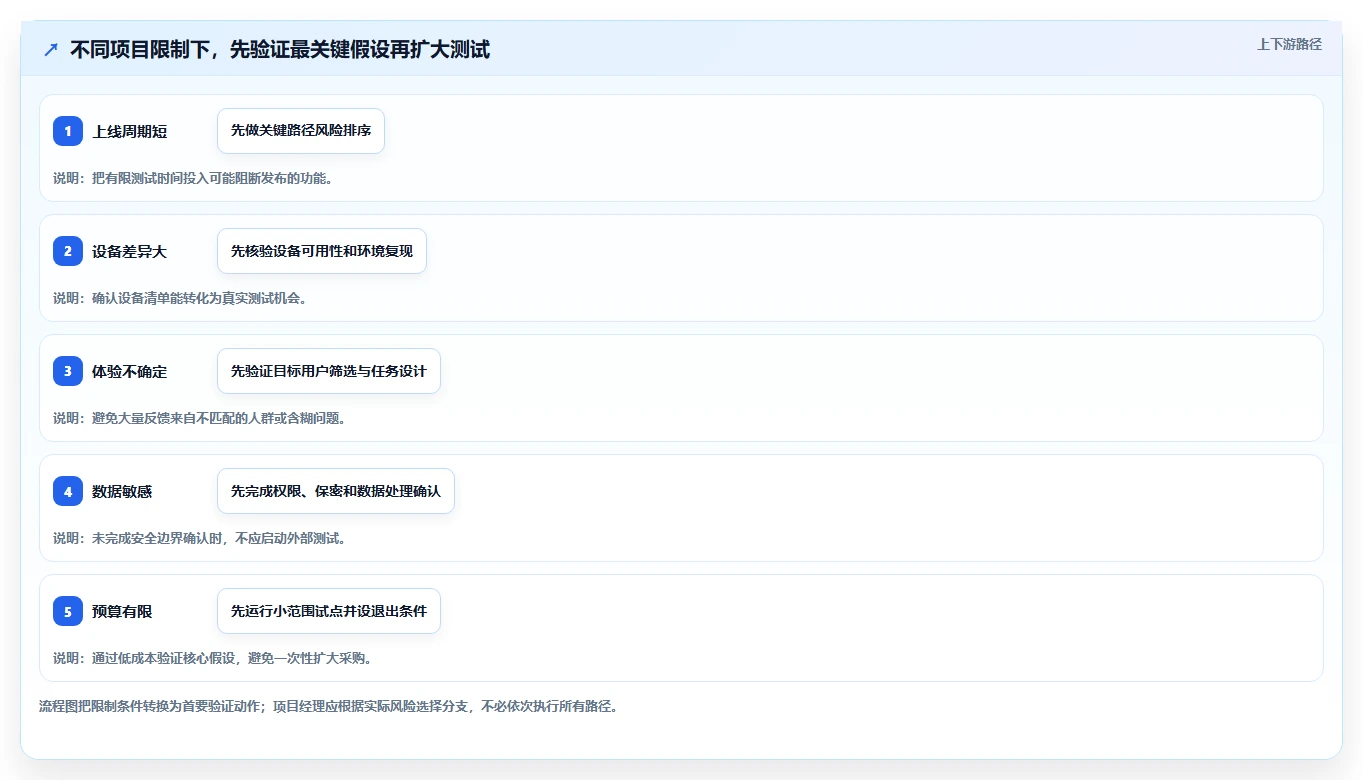The width and height of the screenshot is (1363, 780).
Task: Click the number 5 step badge
Action: pyautogui.click(x=68, y=611)
